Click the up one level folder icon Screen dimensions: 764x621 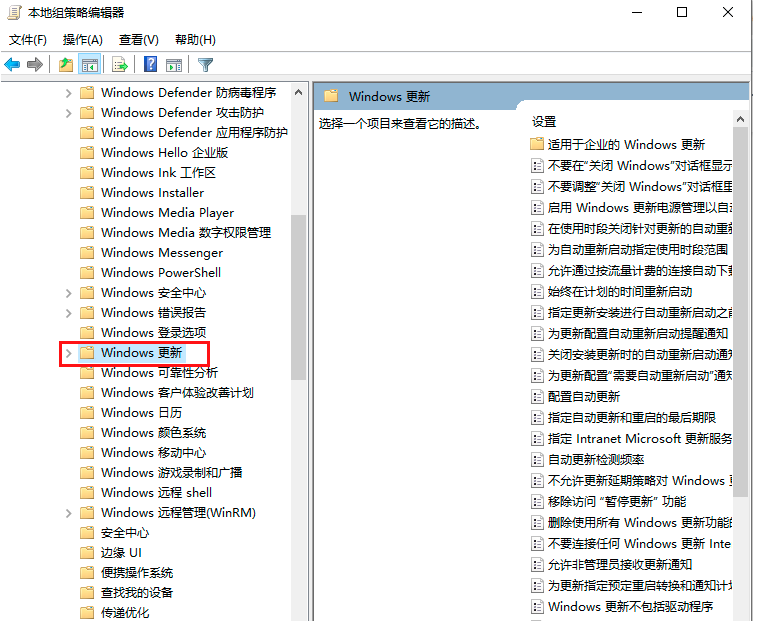65,65
